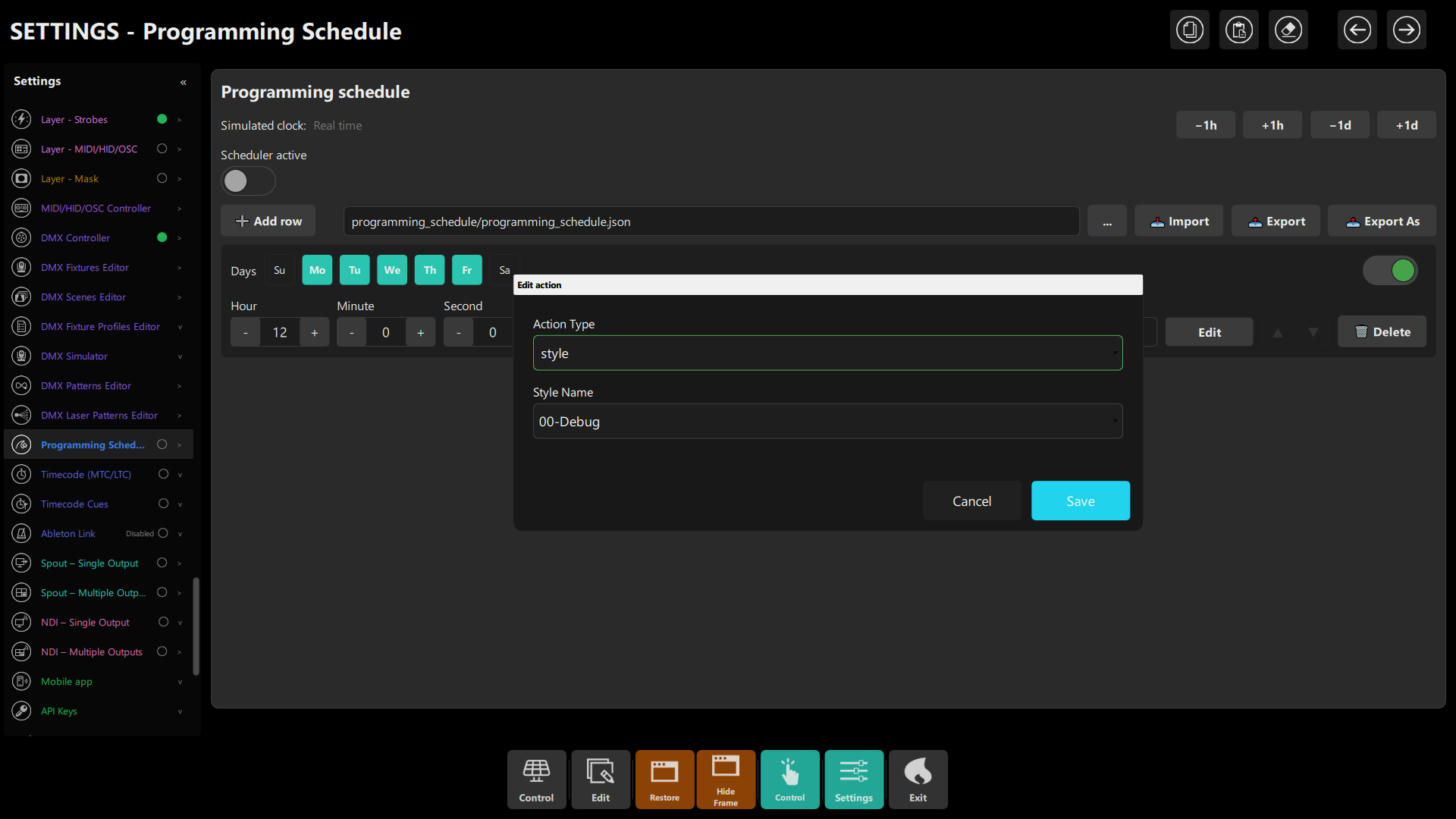Go back with the left arrow icon
The image size is (1456, 819).
(1357, 30)
